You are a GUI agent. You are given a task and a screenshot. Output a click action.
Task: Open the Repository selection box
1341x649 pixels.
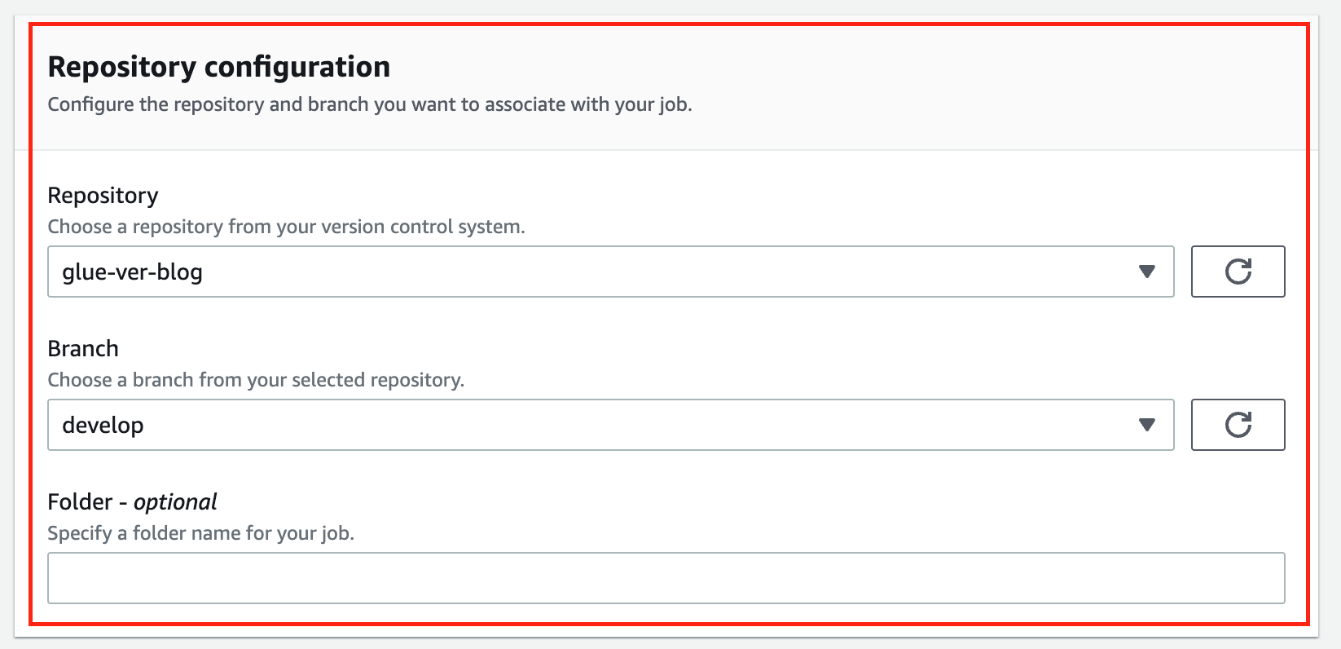pos(610,272)
